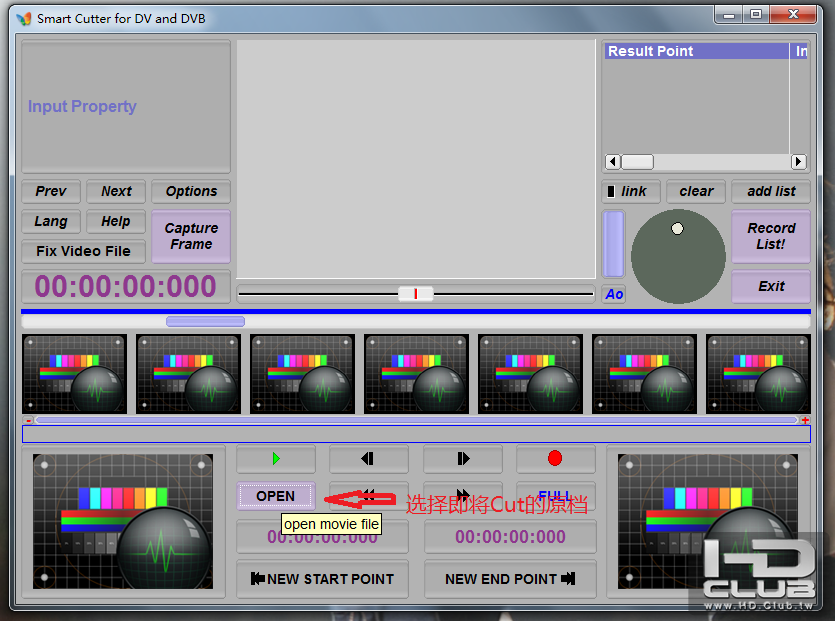Image resolution: width=835 pixels, height=621 pixels.
Task: Click the end point timecode field
Action: click(x=510, y=537)
